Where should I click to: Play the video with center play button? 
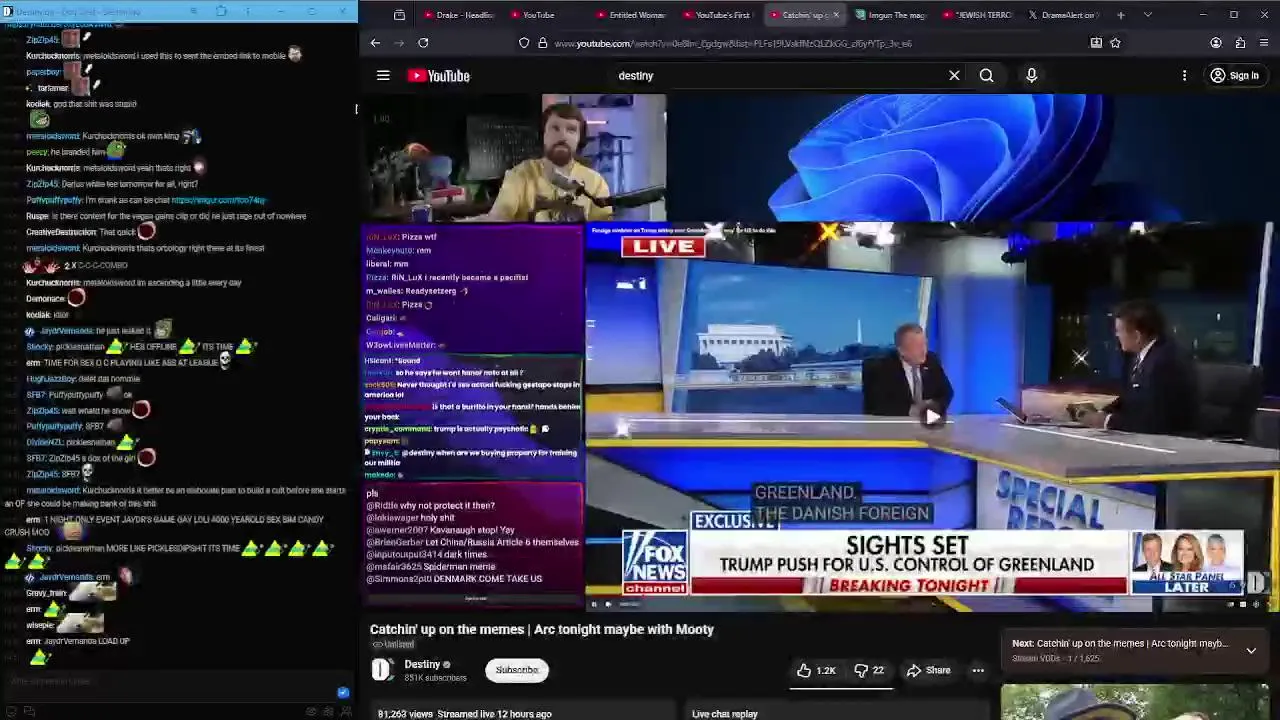click(x=931, y=417)
